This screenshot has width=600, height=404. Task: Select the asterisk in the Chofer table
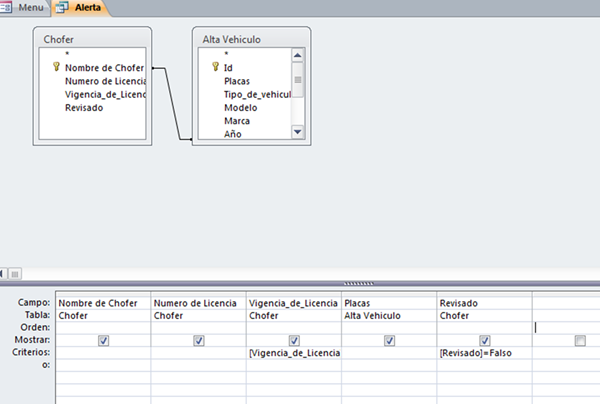pyautogui.click(x=67, y=54)
